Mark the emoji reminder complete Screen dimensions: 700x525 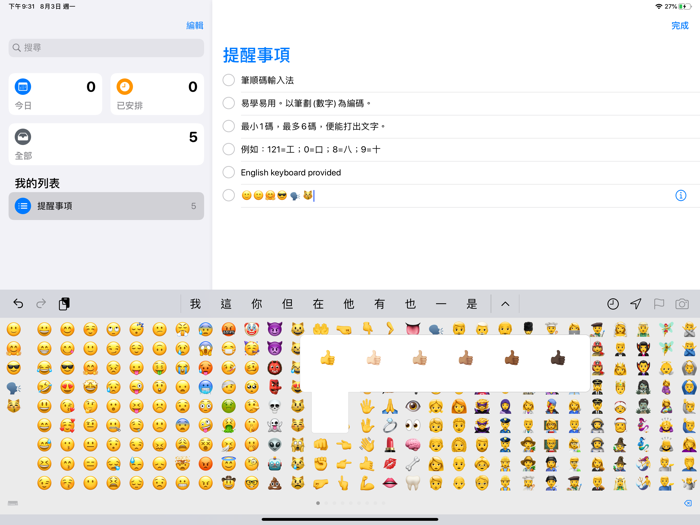(229, 196)
